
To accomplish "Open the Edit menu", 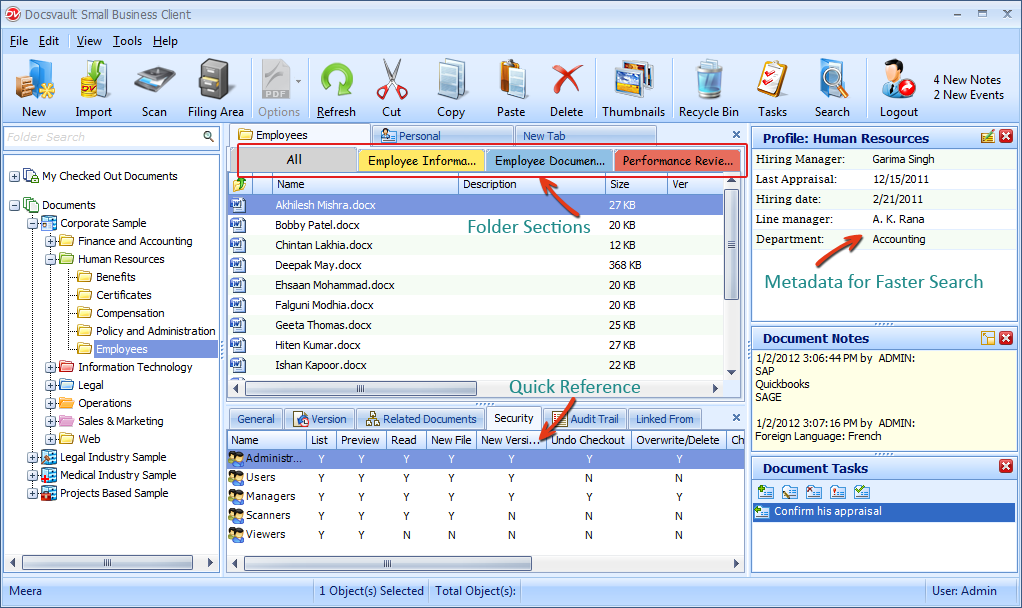I will point(49,41).
